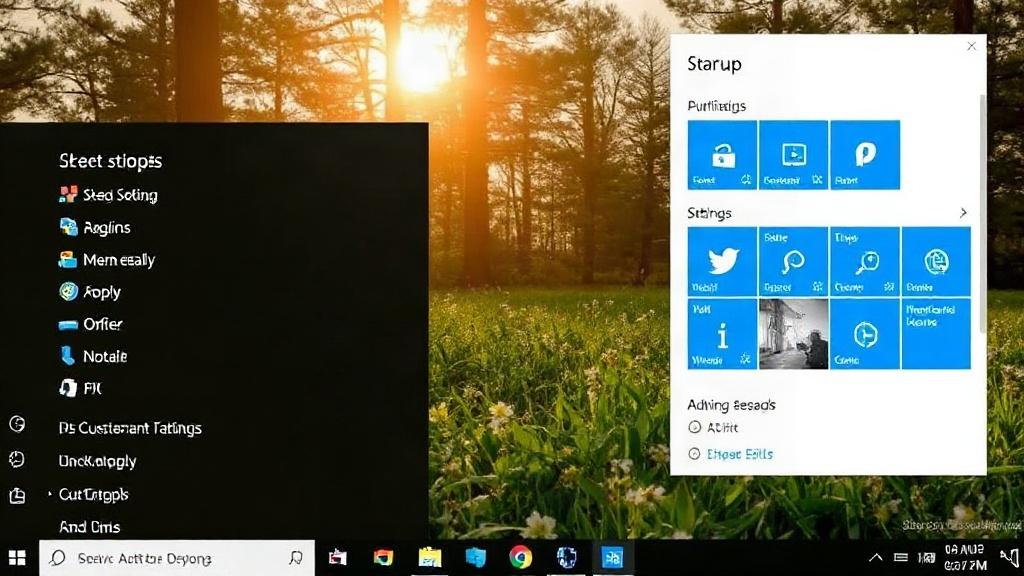
Task: Open the round blue globe taskbar icon
Action: [x=566, y=558]
